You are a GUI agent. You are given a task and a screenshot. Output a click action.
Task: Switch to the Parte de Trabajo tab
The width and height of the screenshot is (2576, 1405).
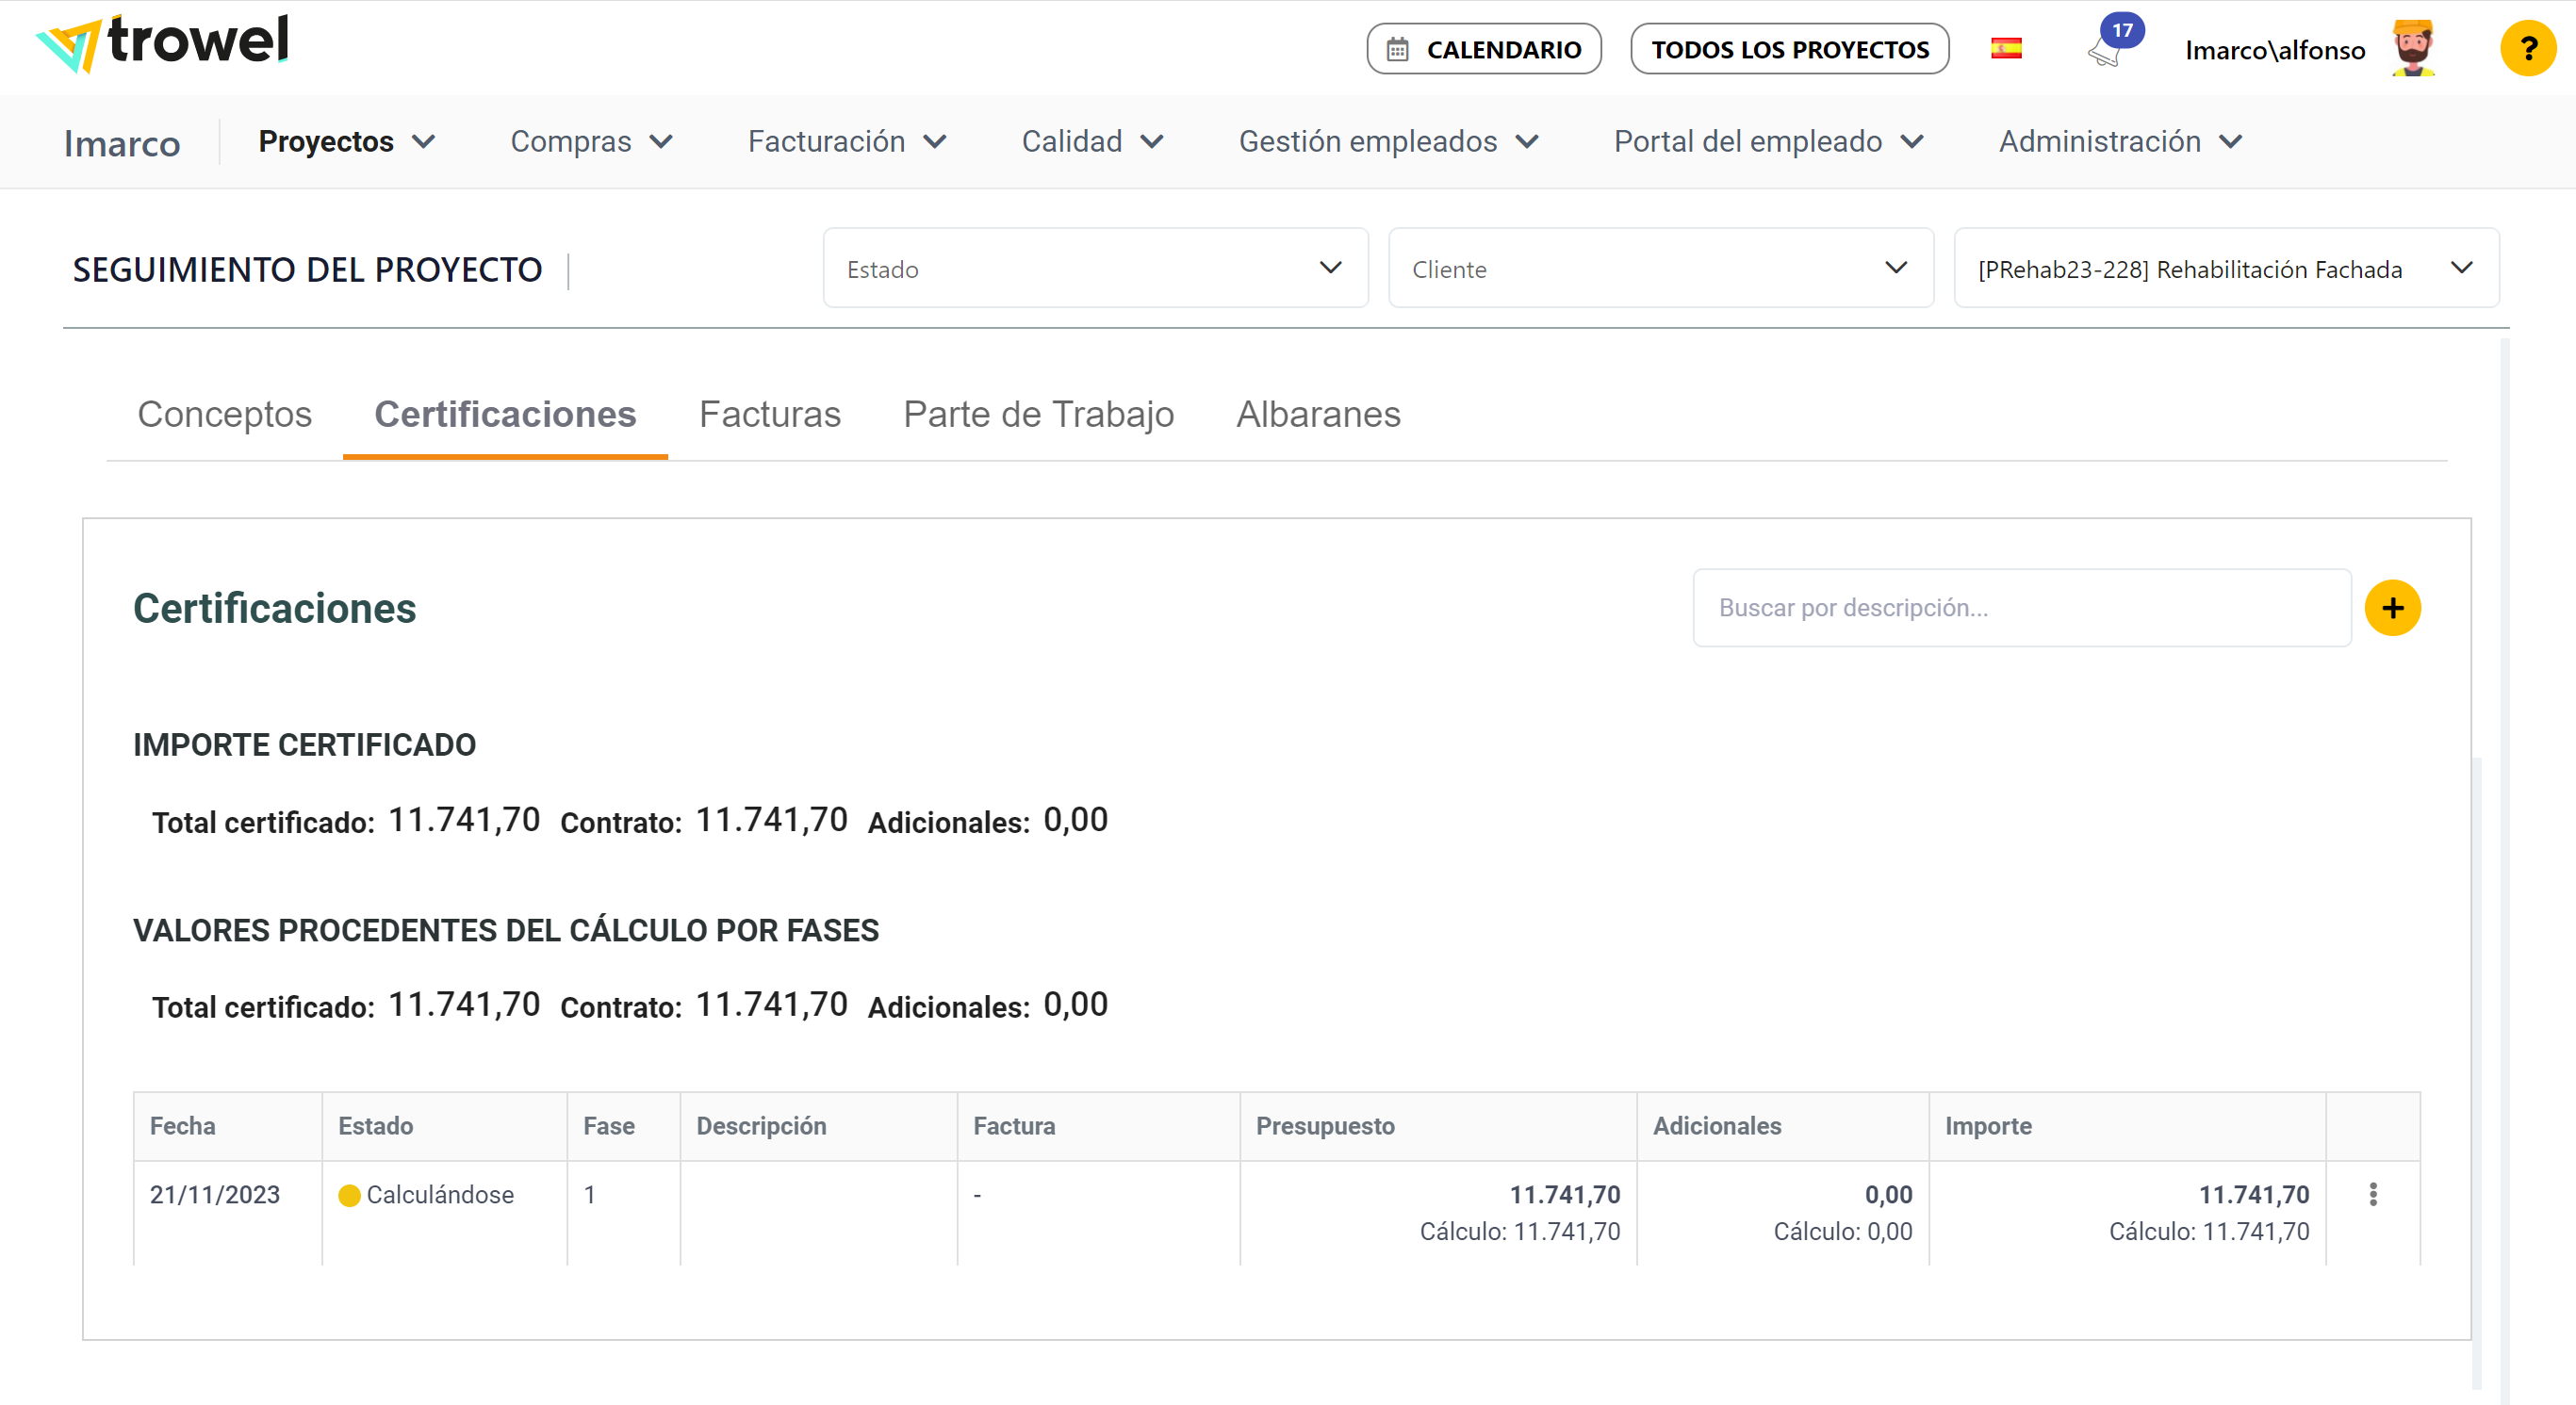[1038, 414]
